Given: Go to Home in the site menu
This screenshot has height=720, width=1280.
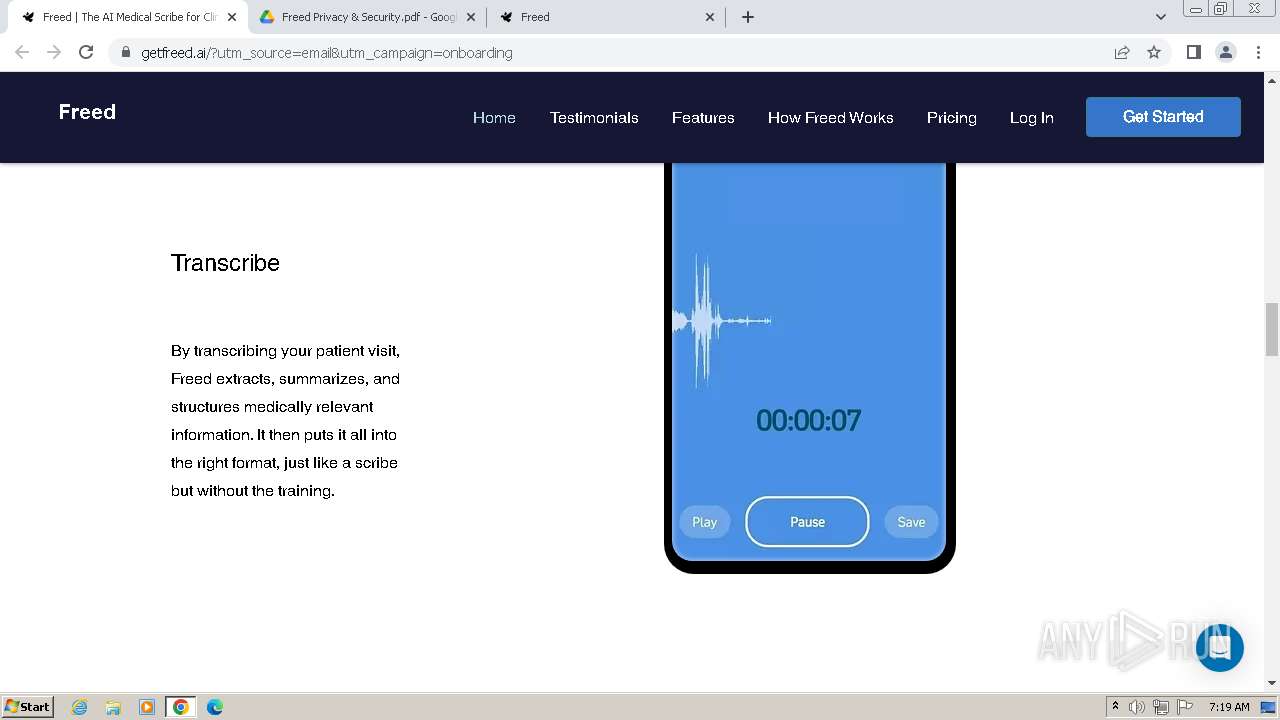Looking at the screenshot, I should tap(494, 117).
